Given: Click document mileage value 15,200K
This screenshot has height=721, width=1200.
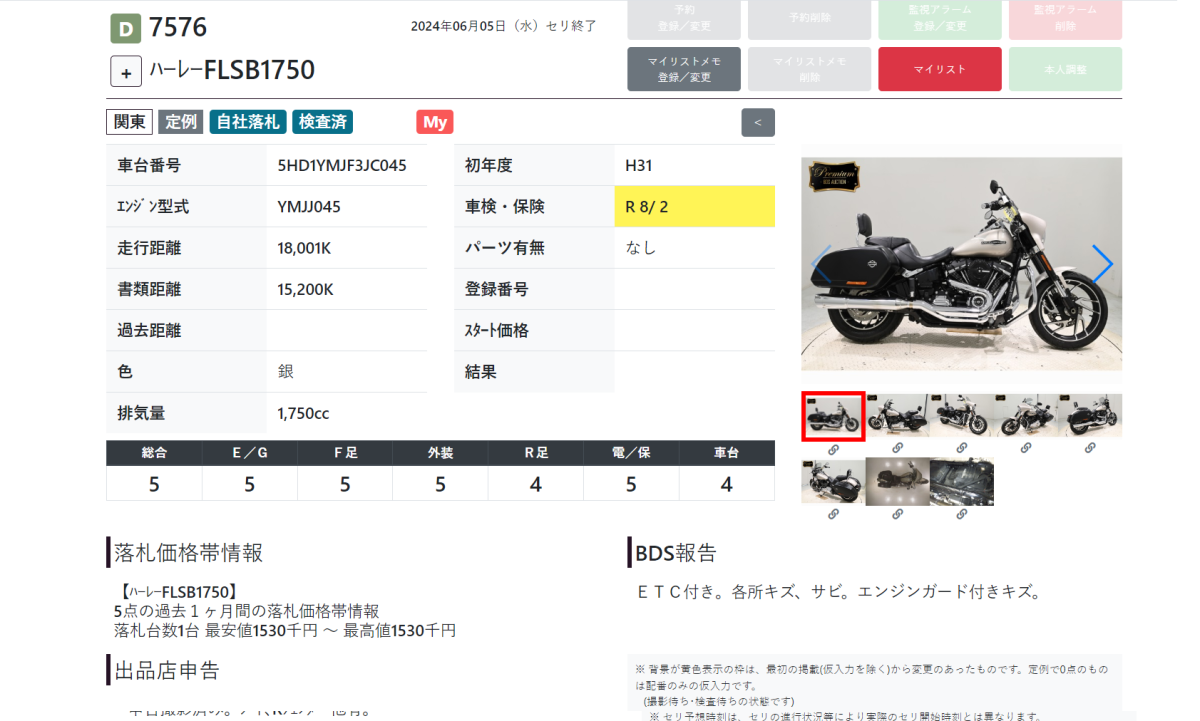Looking at the screenshot, I should 305,289.
